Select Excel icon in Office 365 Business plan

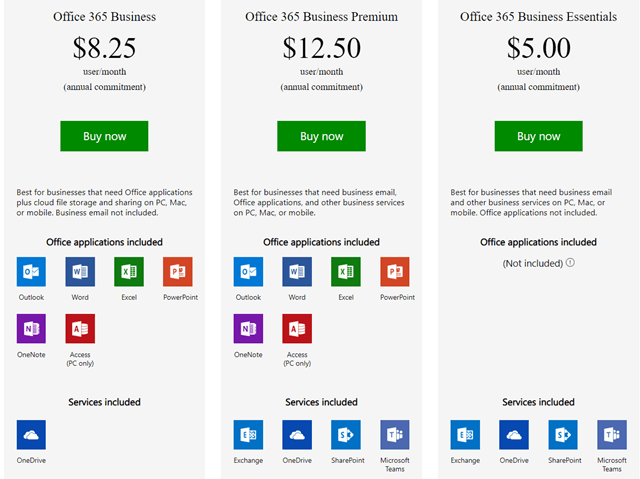(x=129, y=271)
